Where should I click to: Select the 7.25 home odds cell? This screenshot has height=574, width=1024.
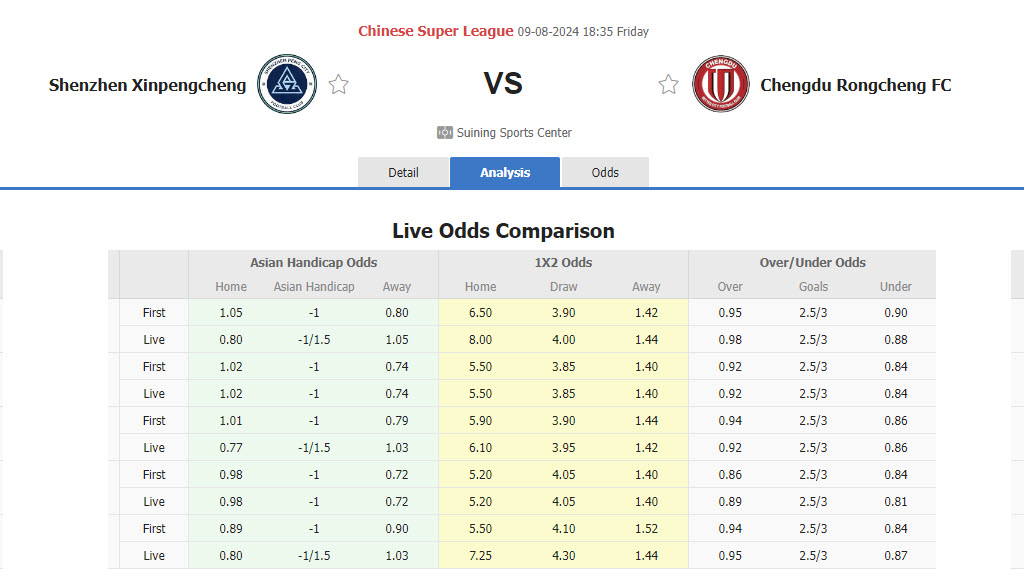point(480,555)
